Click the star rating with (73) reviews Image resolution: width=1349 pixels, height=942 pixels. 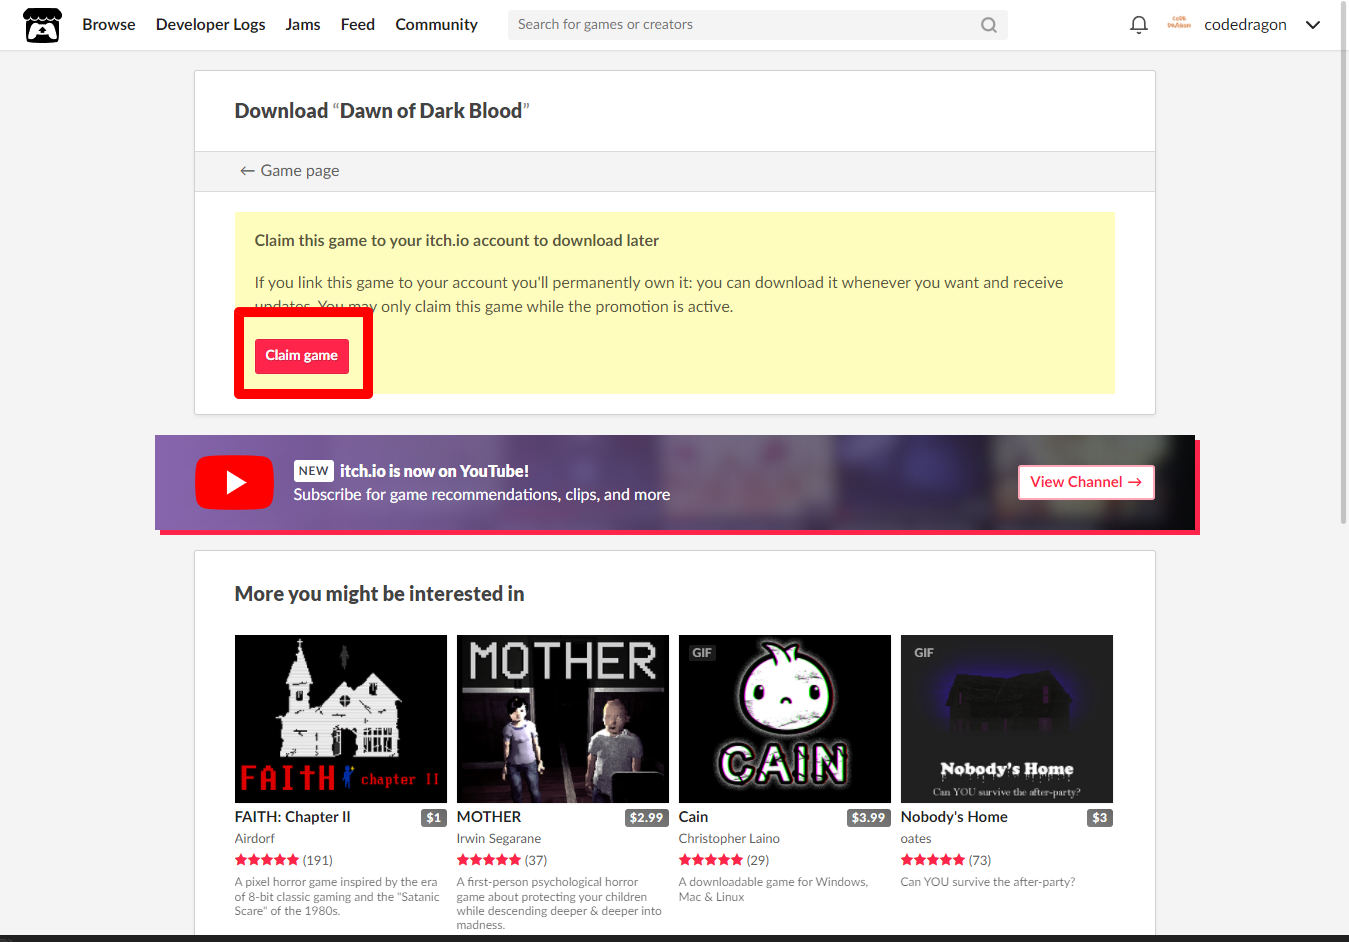[x=946, y=860]
